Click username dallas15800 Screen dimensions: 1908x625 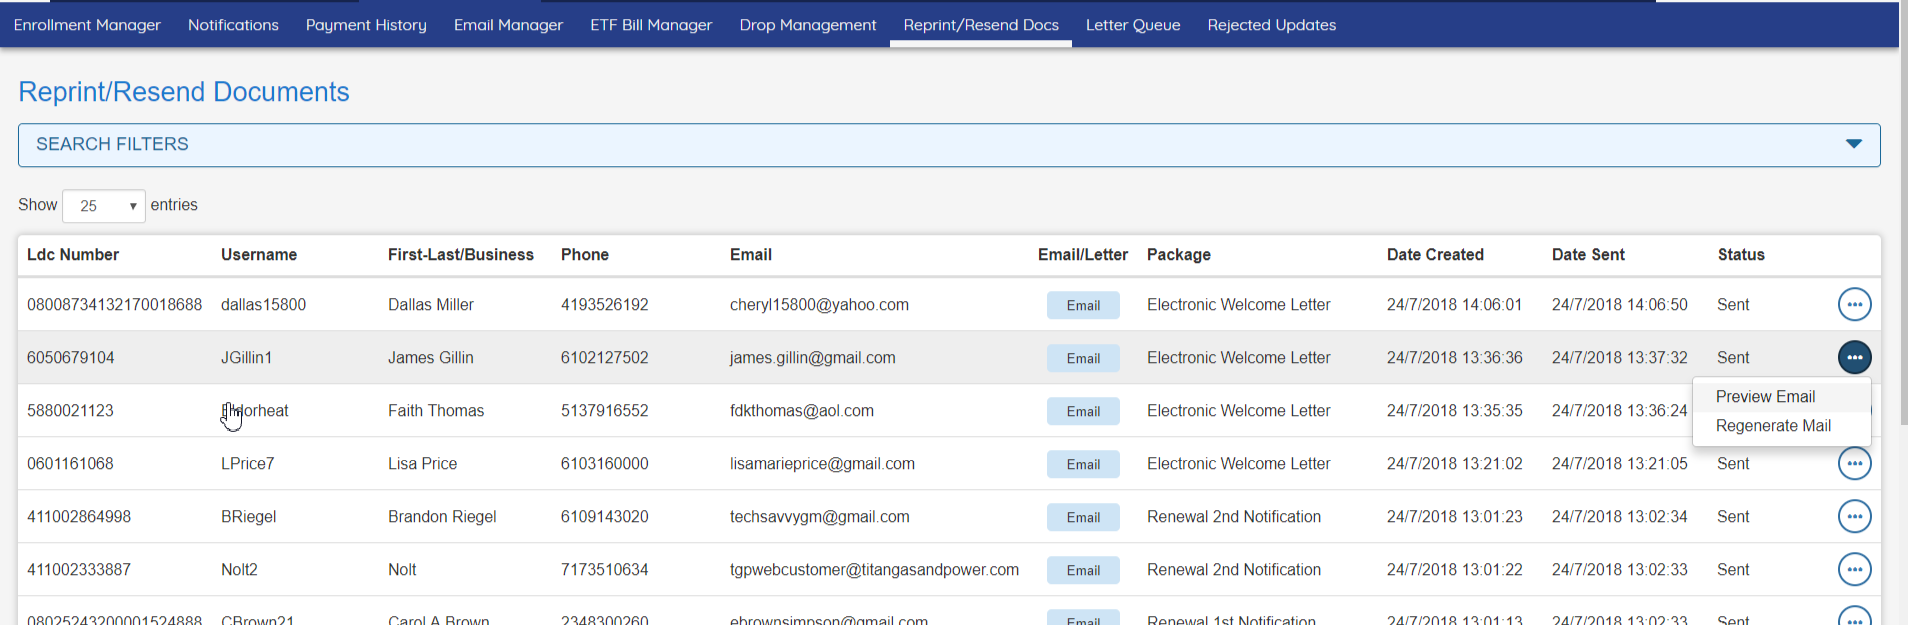(x=263, y=305)
